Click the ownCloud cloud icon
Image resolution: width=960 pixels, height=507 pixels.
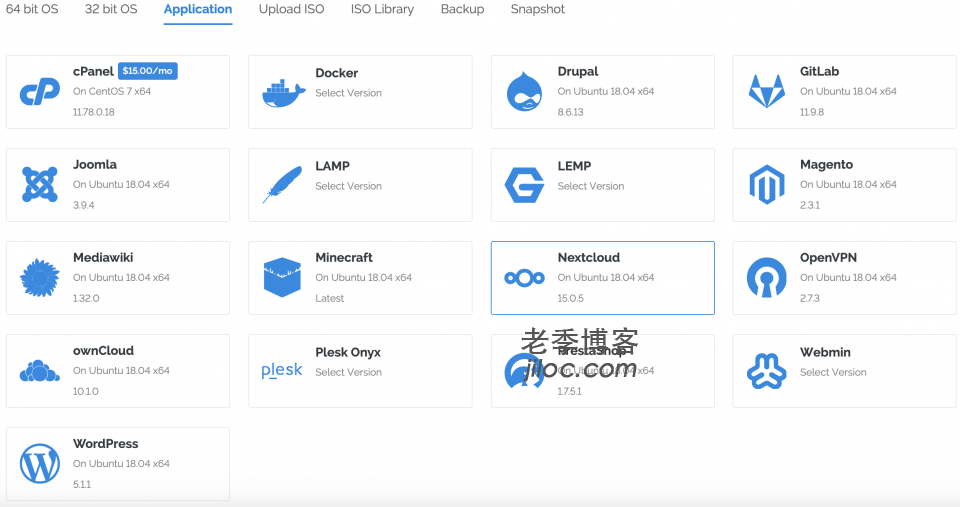(40, 371)
